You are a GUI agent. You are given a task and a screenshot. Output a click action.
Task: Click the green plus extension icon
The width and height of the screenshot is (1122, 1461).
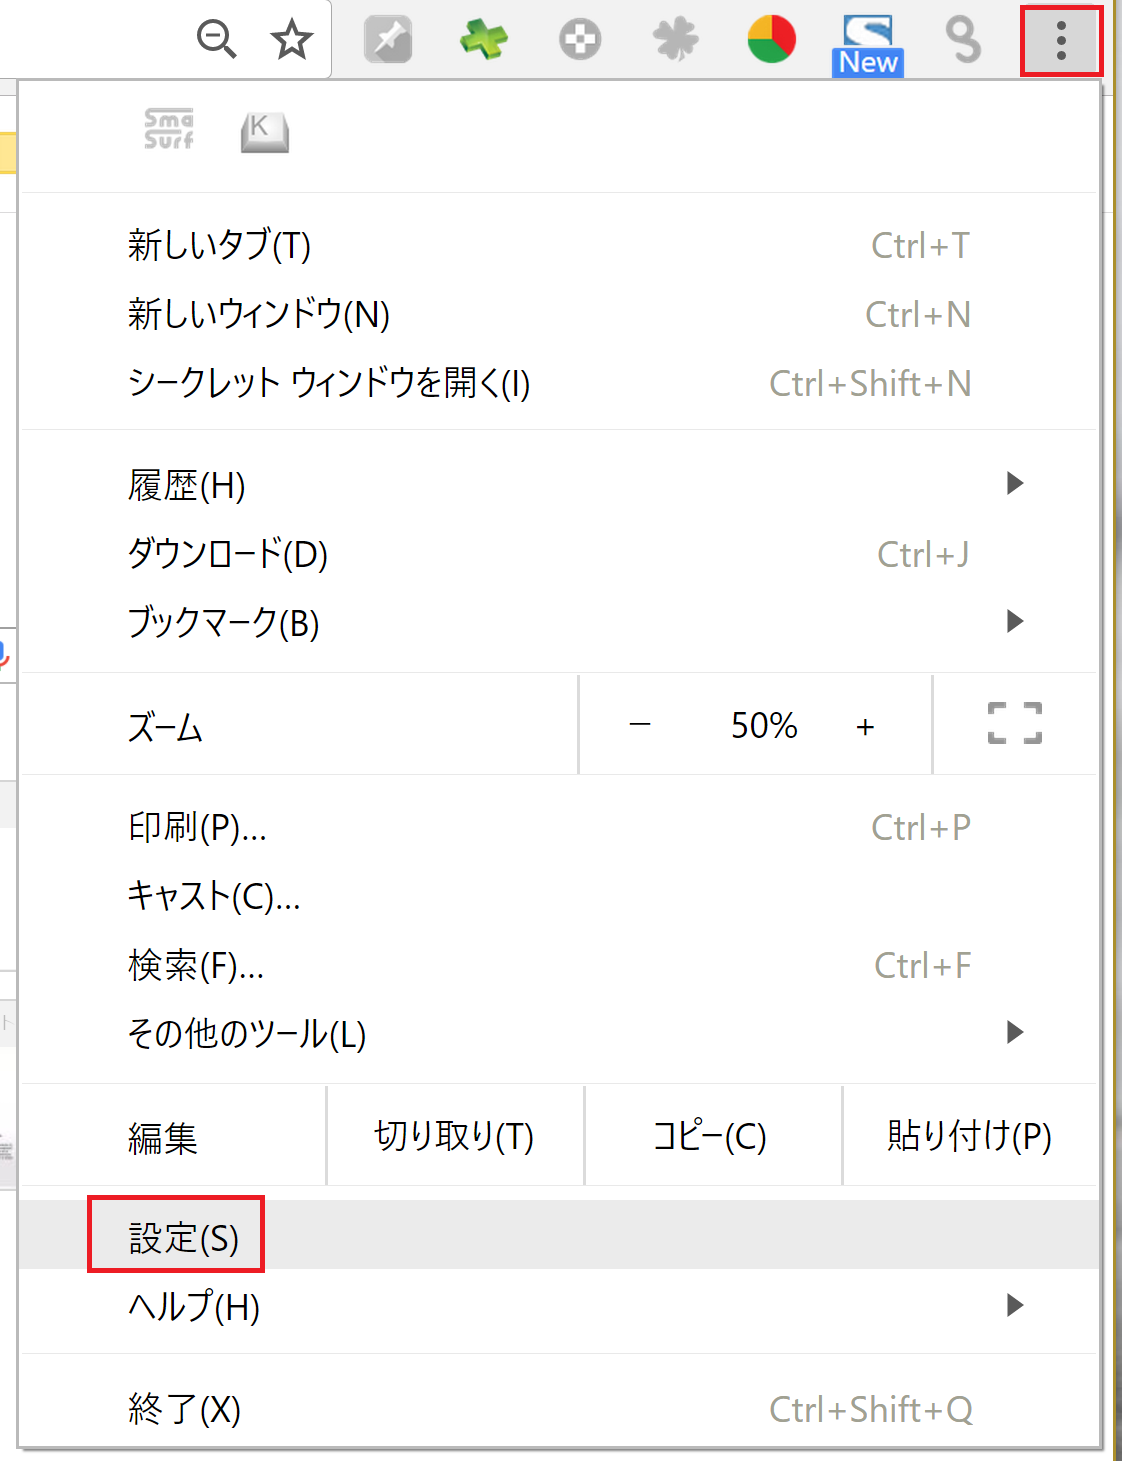tap(484, 40)
